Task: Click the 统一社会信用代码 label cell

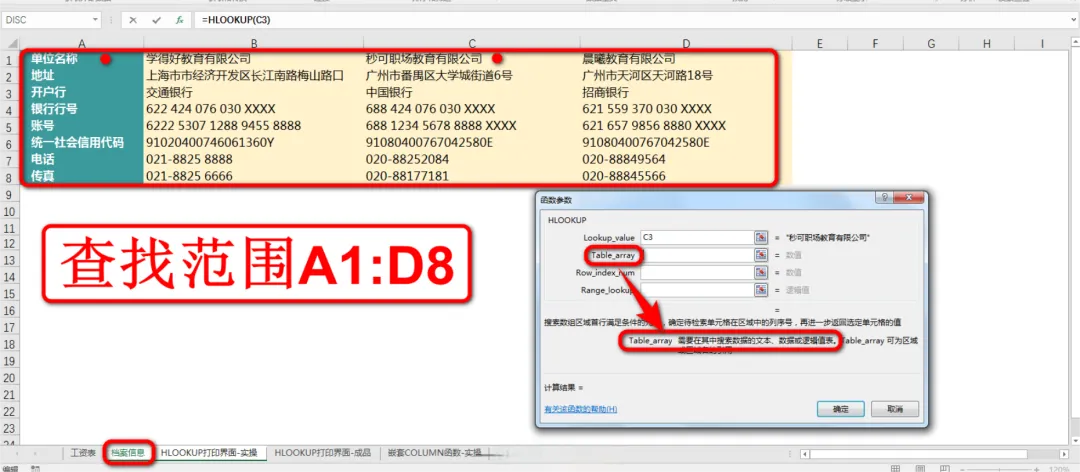Action: 82,143
